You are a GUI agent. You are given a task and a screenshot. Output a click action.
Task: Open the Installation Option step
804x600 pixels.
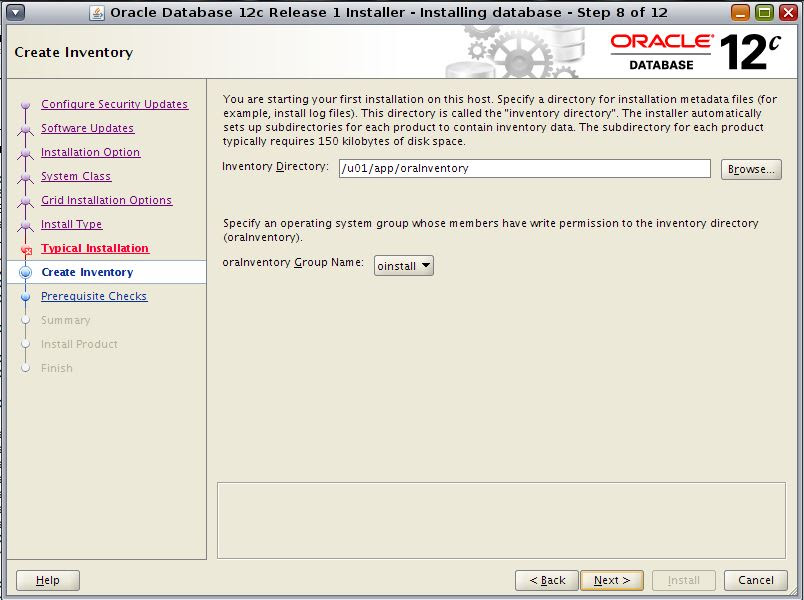pos(90,152)
